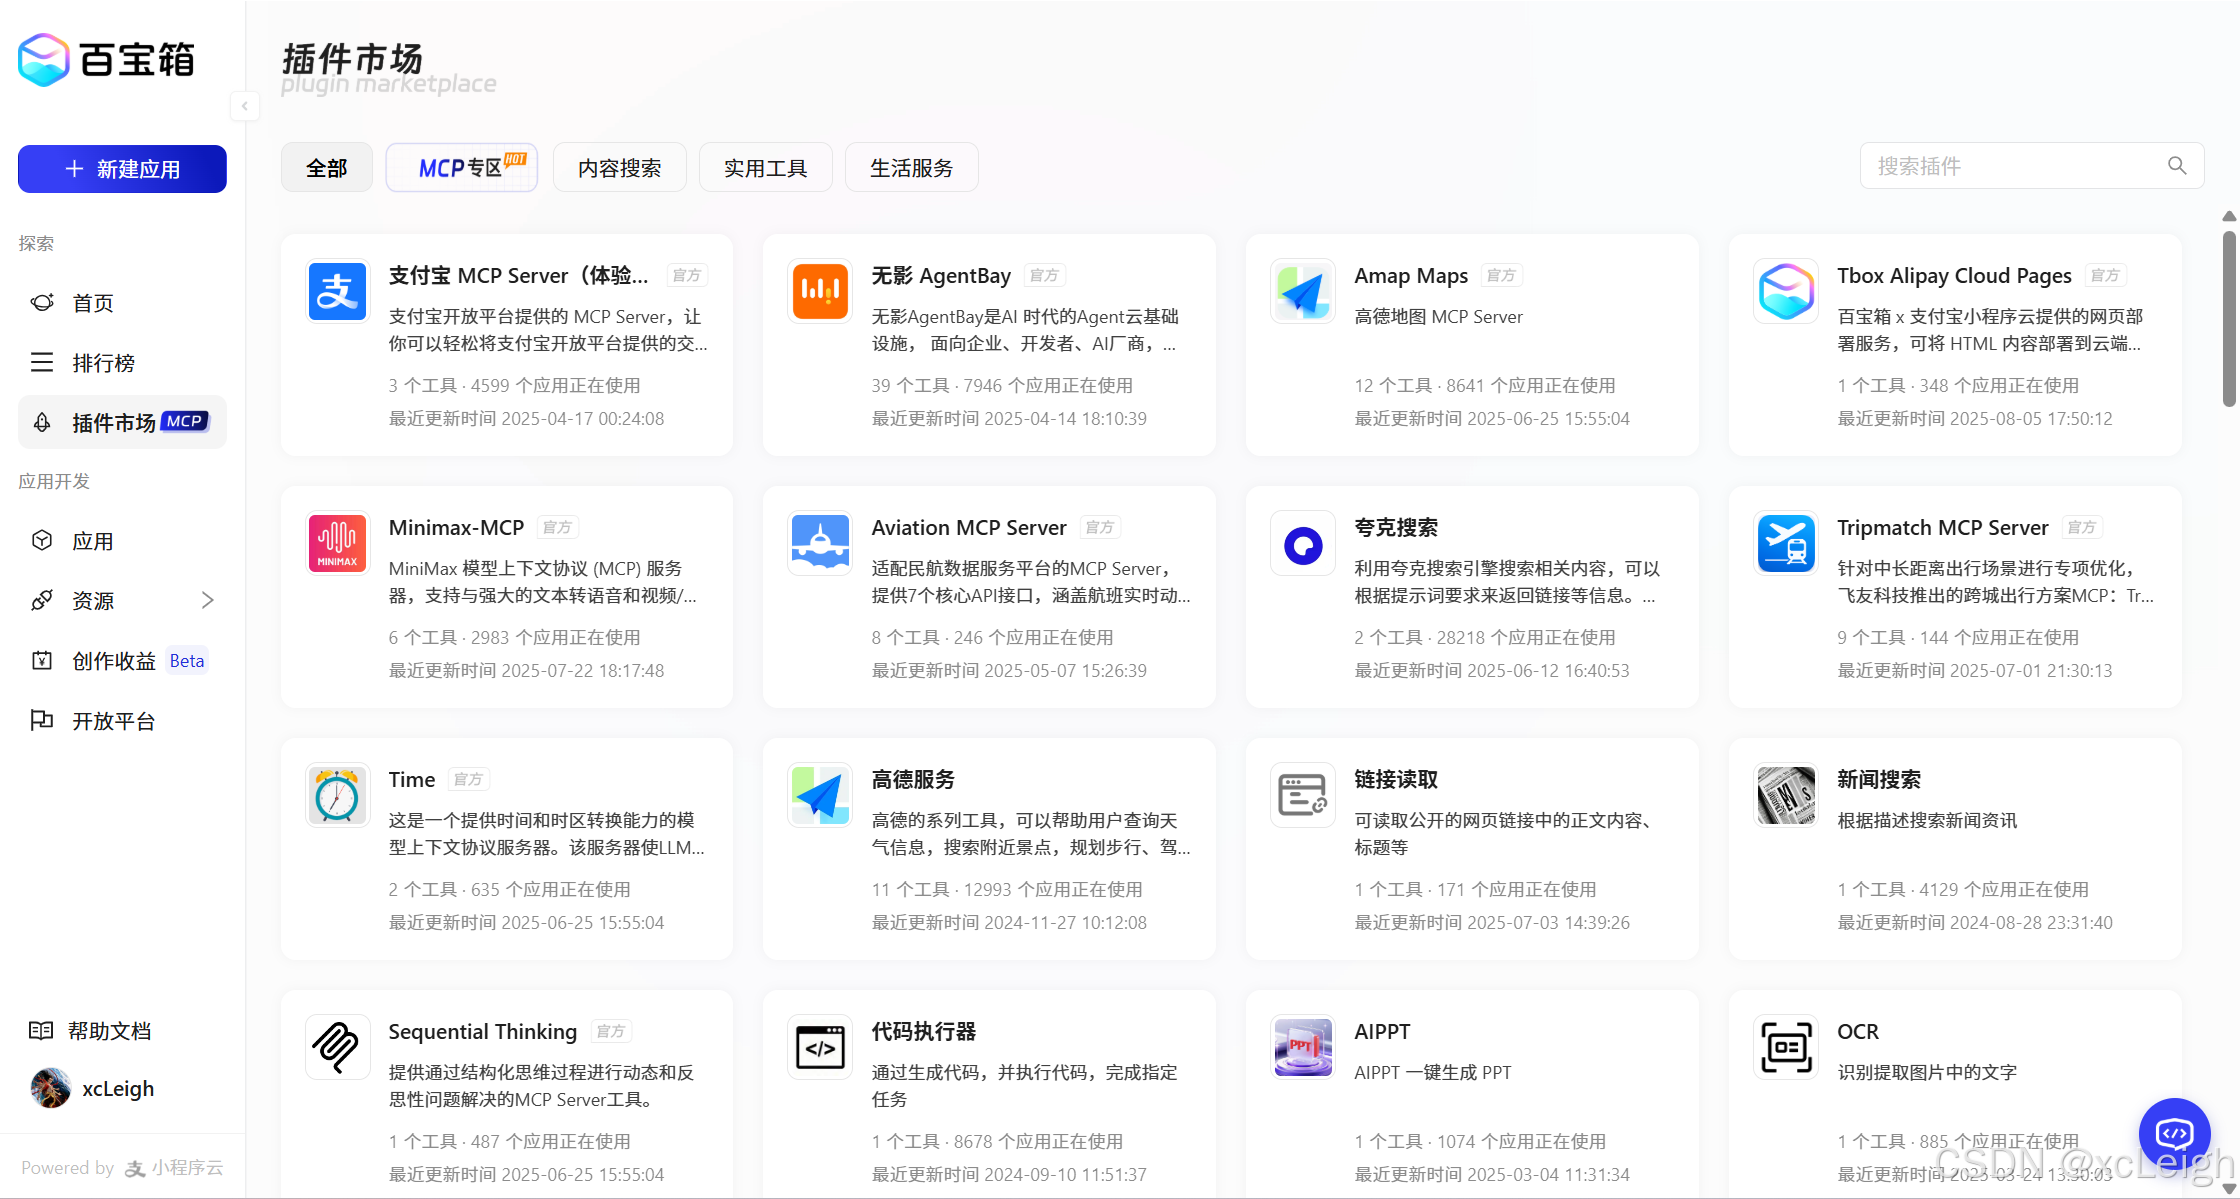The height and width of the screenshot is (1199, 2240).
Task: Click the 创作收益 sidebar icon
Action: [x=42, y=660]
